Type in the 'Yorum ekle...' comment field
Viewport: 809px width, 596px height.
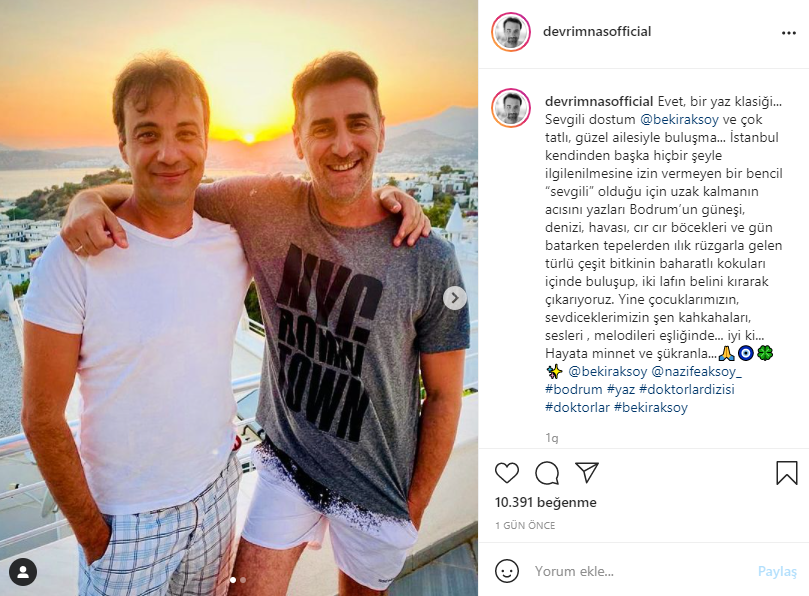640,572
